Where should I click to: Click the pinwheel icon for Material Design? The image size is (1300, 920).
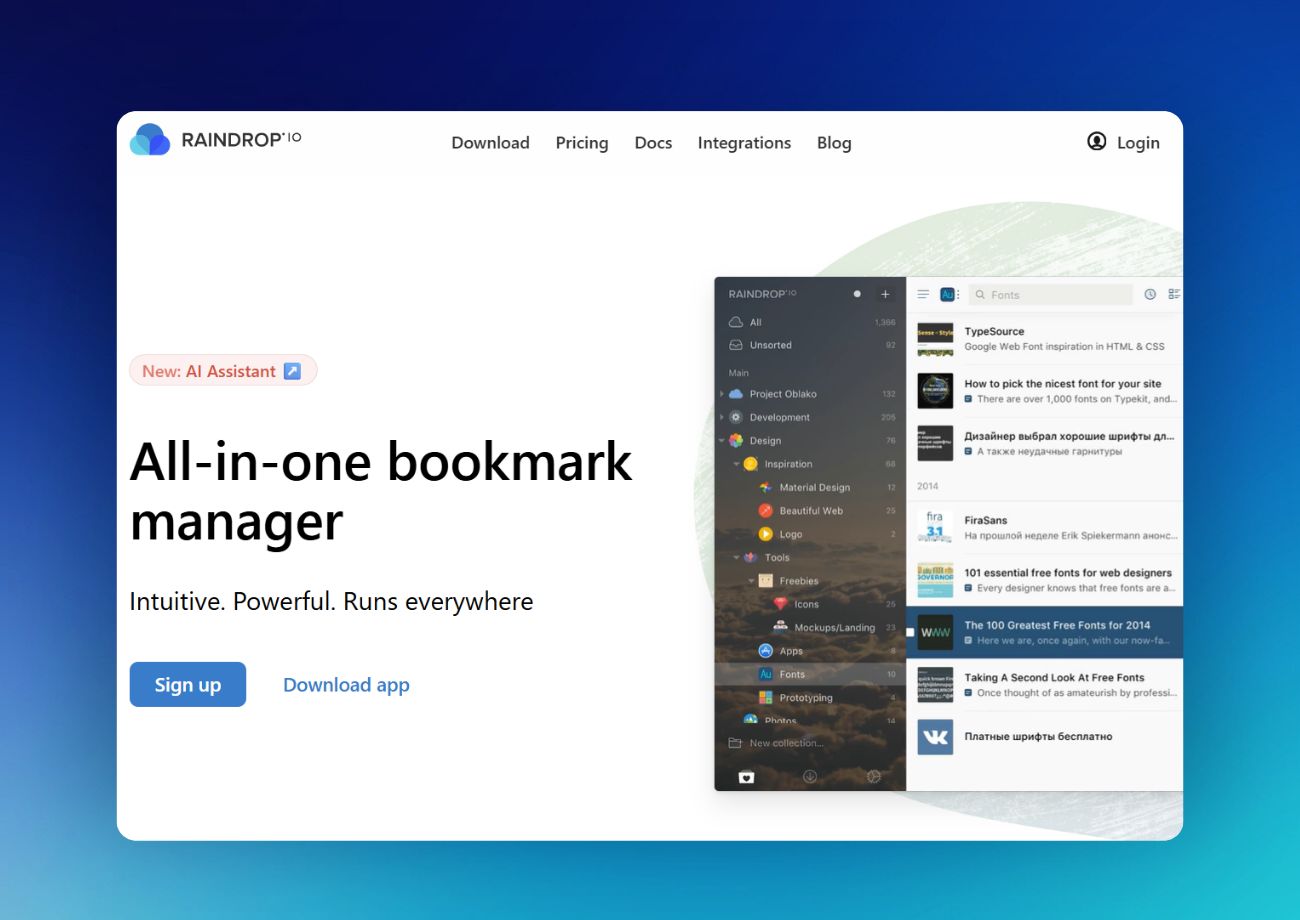point(766,487)
